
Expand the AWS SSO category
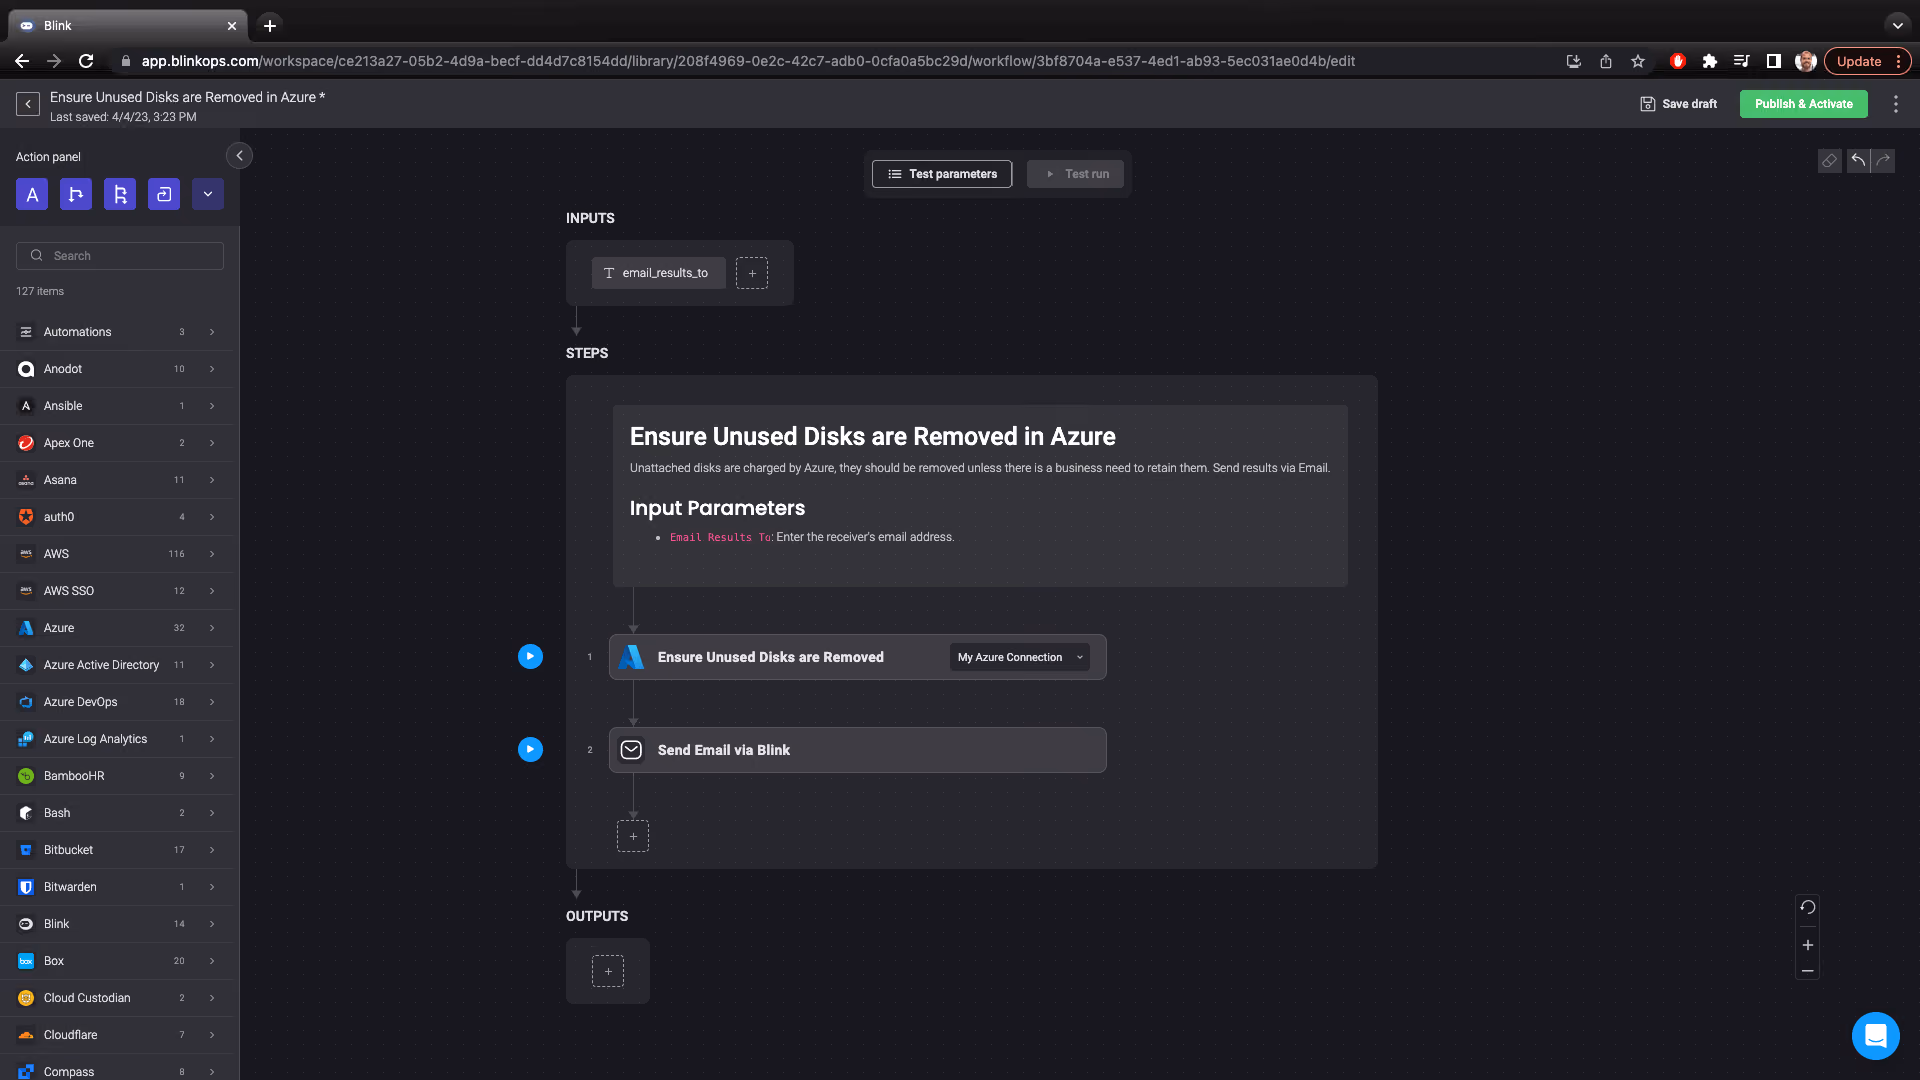[x=116, y=591]
